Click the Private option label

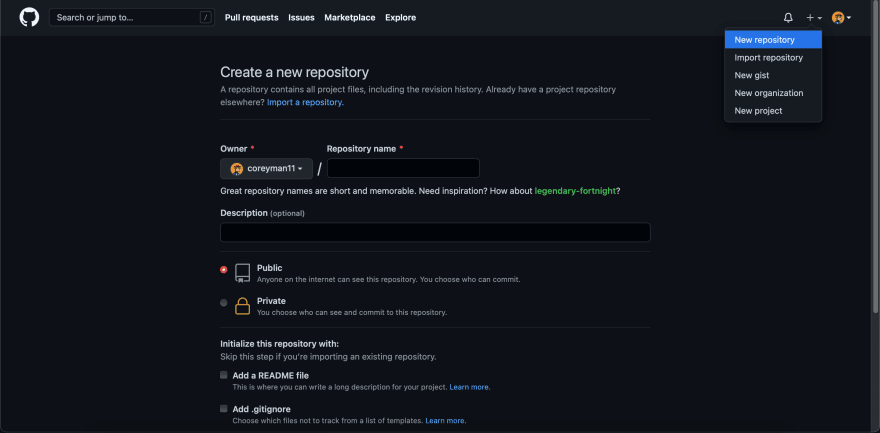coord(271,301)
